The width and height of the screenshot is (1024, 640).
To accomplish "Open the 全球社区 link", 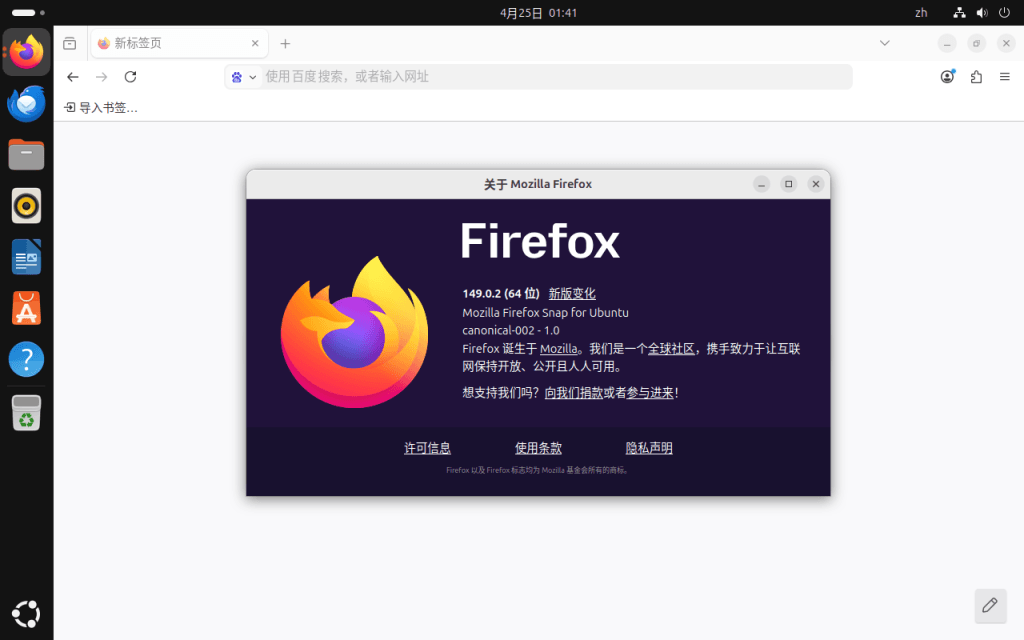I will point(671,349).
